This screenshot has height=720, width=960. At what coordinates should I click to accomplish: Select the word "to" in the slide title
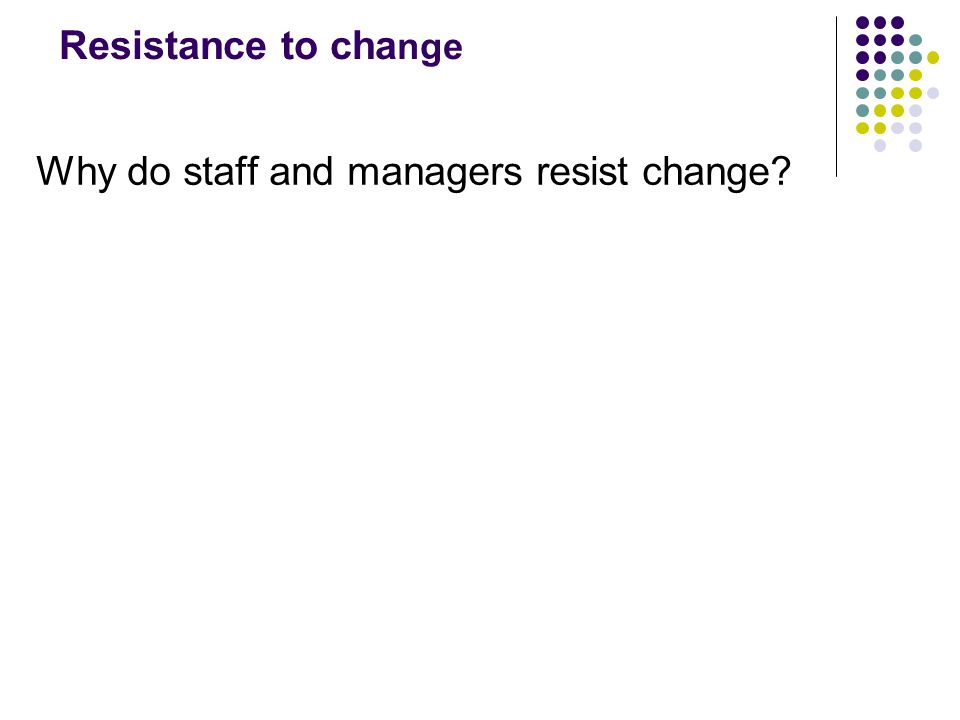click(x=299, y=46)
